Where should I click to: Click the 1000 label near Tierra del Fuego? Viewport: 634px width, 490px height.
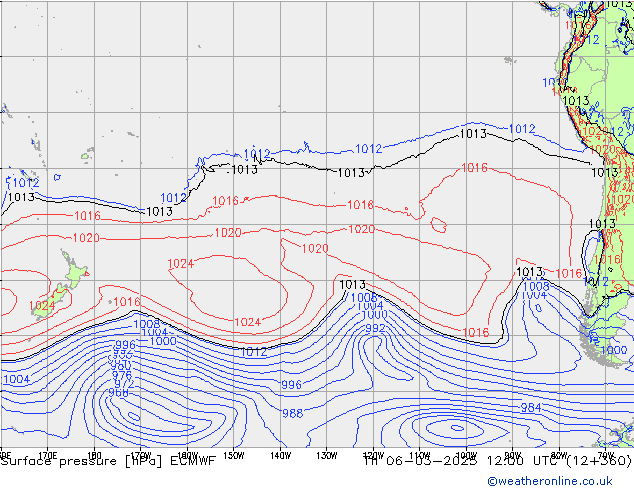[x=614, y=350]
